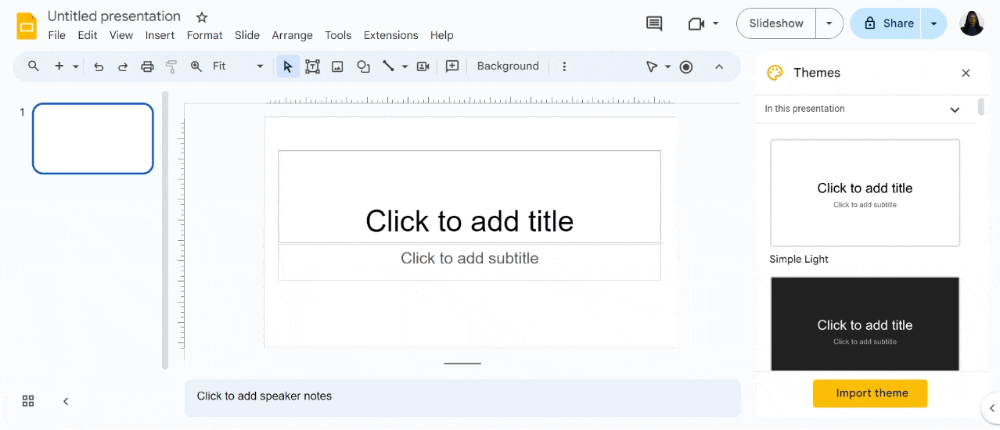Image resolution: width=1000 pixels, height=430 pixels.
Task: Click Import theme button
Action: pyautogui.click(x=870, y=393)
